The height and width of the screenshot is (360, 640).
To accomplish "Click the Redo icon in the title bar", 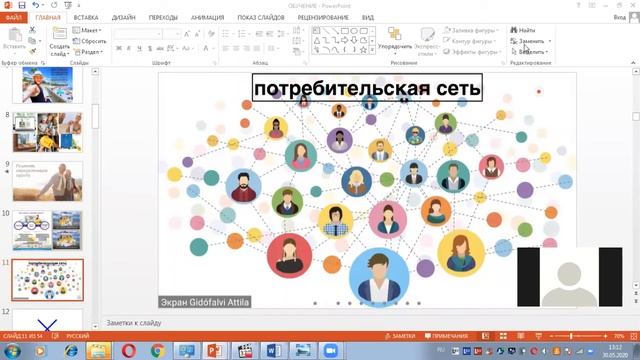I will point(54,5).
